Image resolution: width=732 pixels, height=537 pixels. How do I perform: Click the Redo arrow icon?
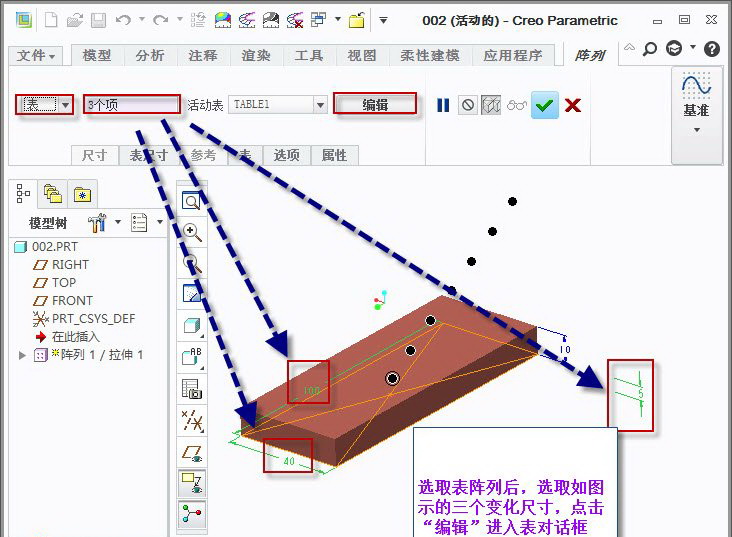click(161, 20)
